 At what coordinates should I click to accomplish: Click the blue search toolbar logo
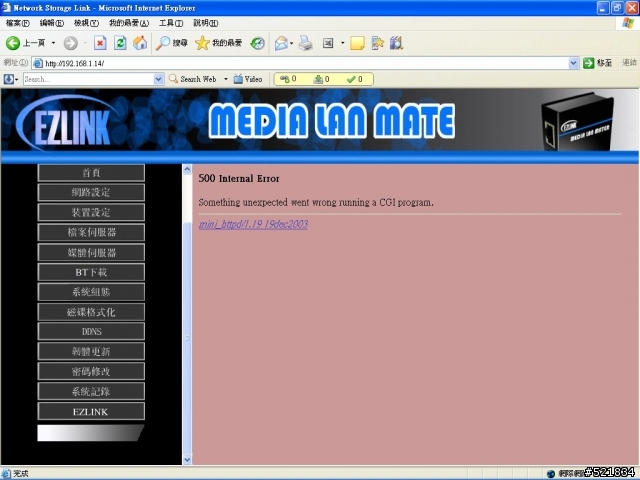(8, 79)
